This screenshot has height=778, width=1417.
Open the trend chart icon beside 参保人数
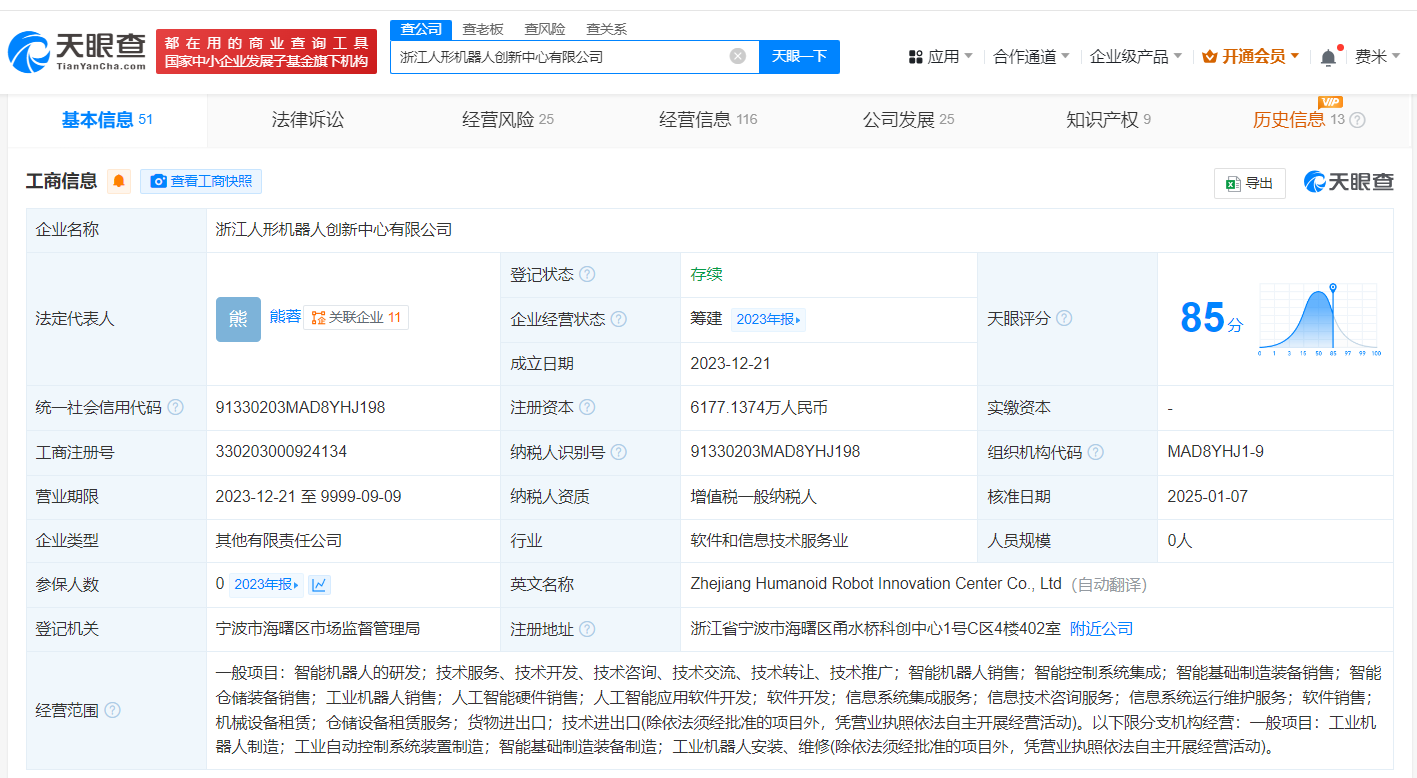point(320,585)
